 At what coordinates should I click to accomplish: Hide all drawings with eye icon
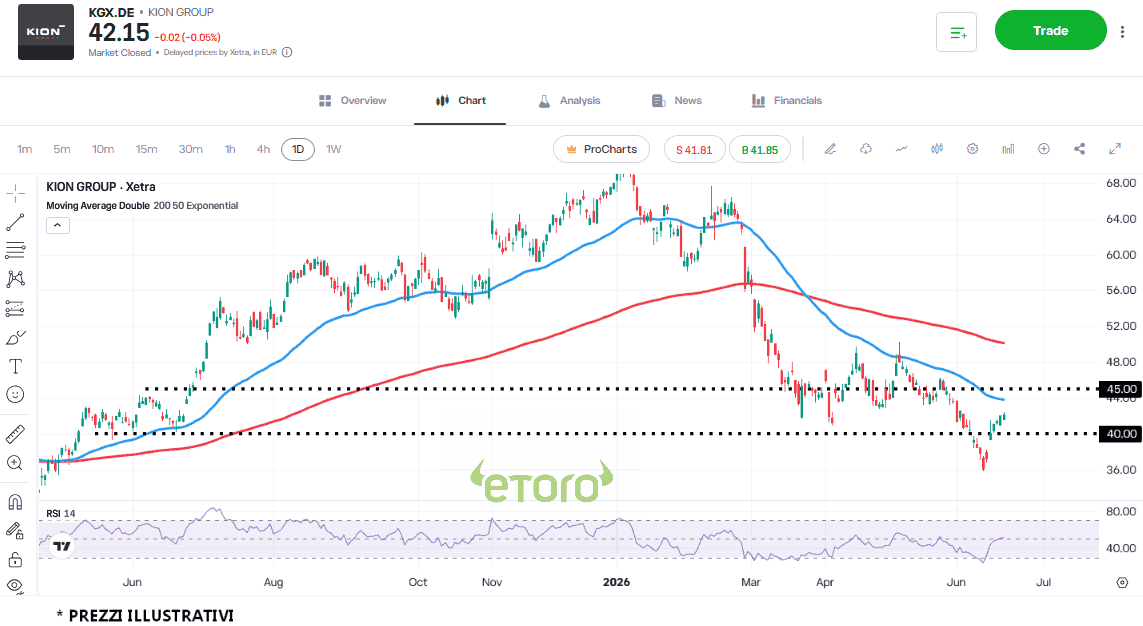tap(15, 585)
